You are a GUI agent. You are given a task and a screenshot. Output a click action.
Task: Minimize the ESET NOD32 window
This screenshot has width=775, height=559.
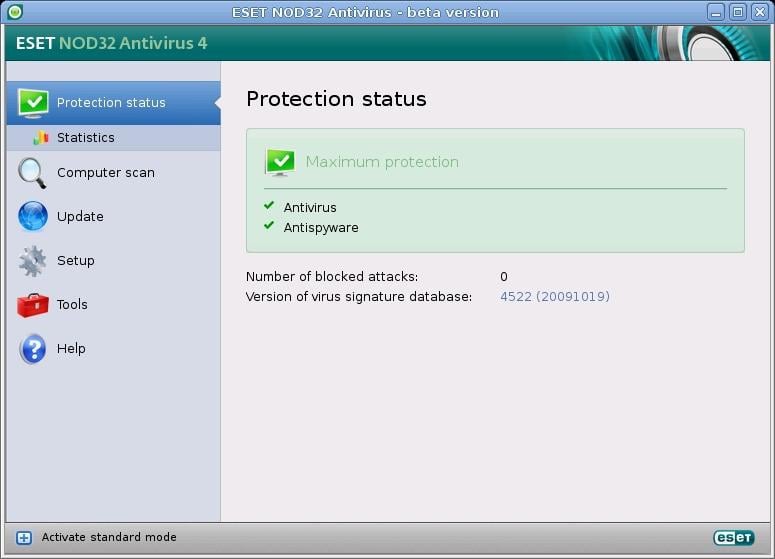(x=716, y=12)
